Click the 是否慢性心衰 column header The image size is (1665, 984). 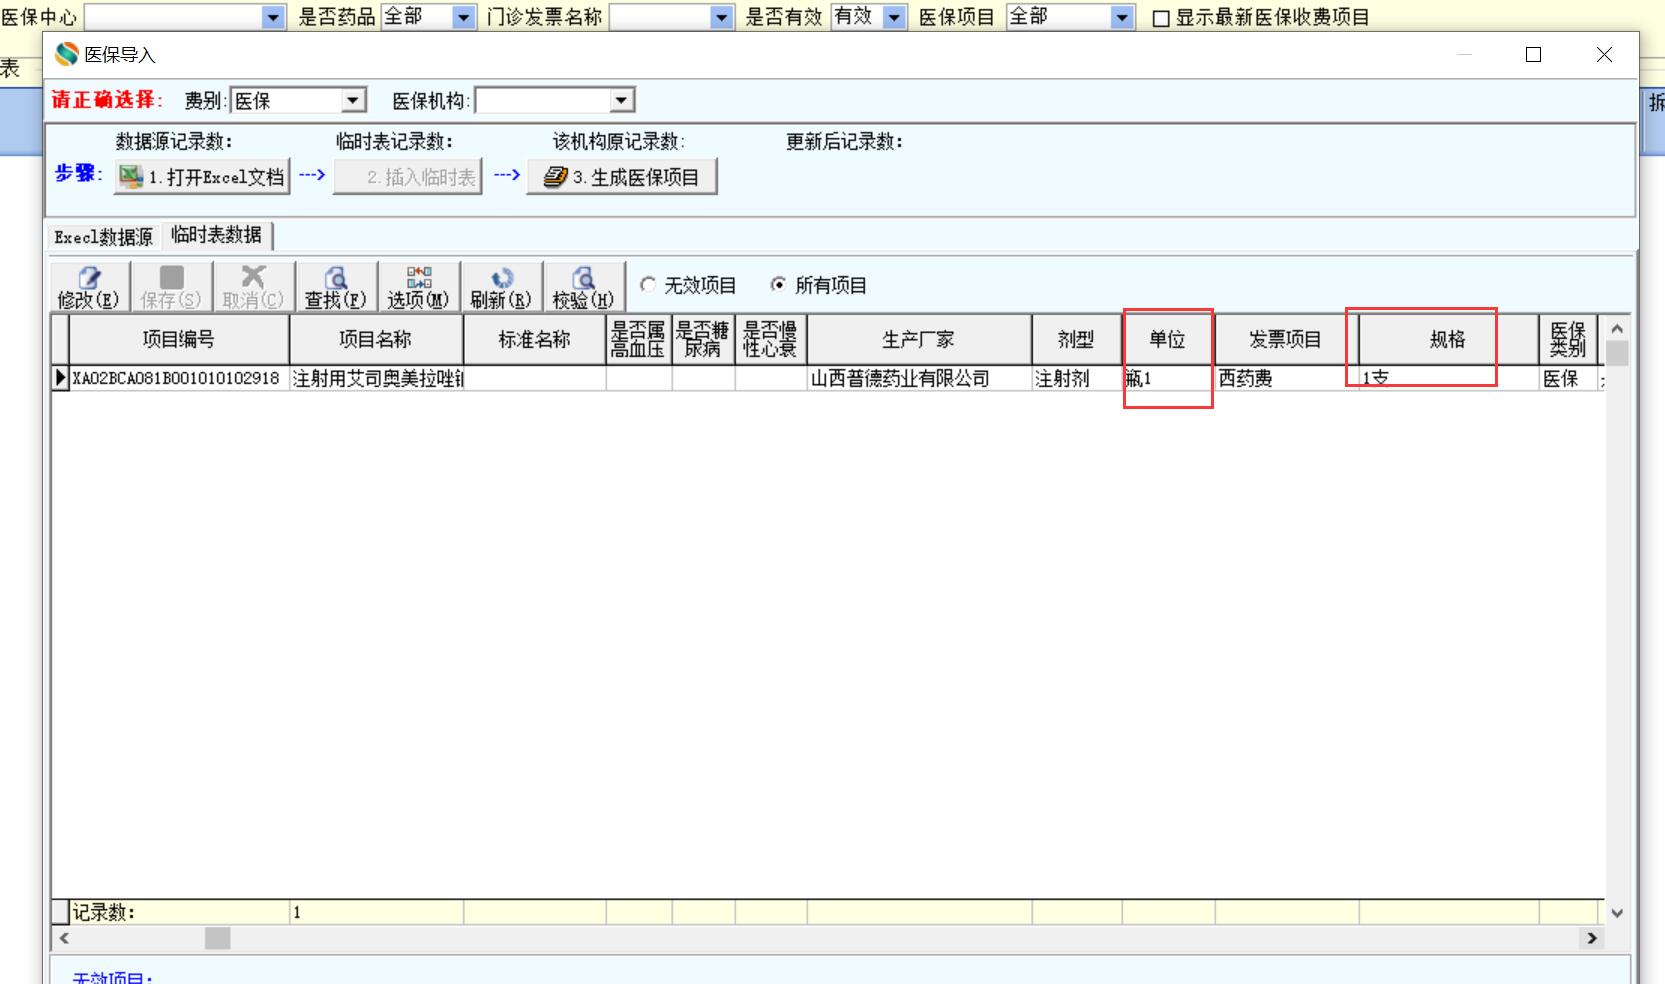pyautogui.click(x=771, y=340)
